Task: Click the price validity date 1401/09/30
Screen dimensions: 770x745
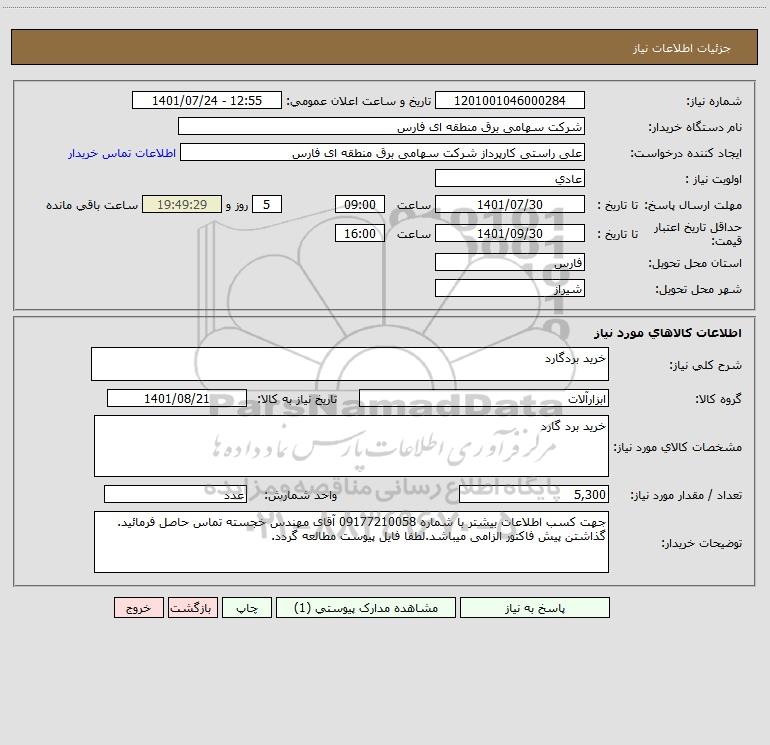Action: (x=510, y=233)
